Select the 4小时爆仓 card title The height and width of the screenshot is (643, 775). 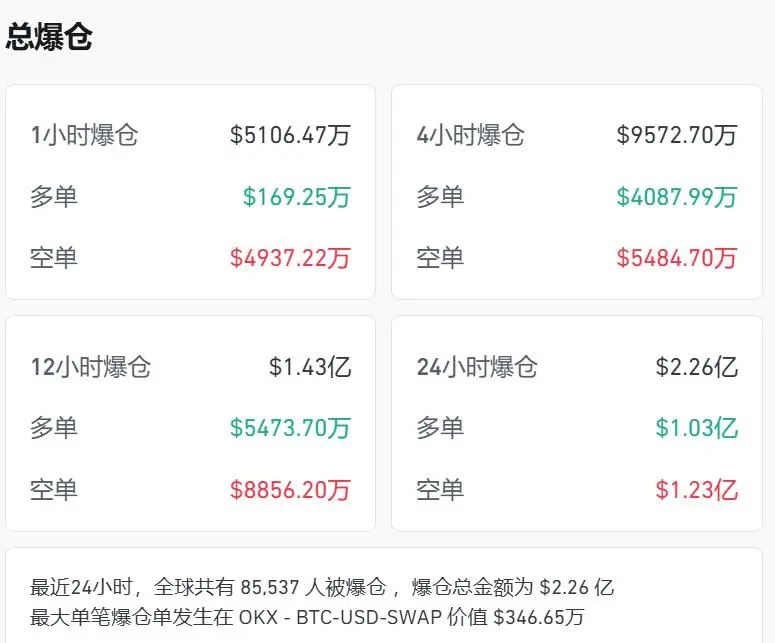(x=470, y=135)
